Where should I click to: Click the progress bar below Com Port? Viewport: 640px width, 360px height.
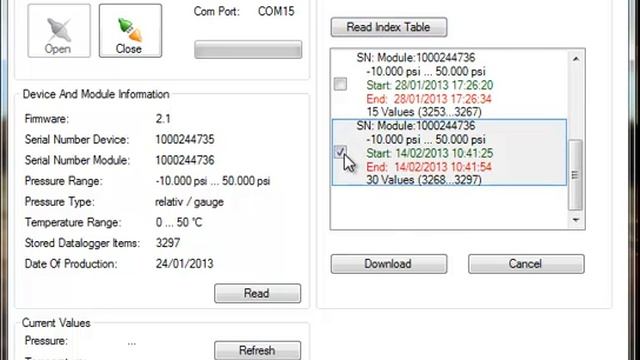pos(248,49)
